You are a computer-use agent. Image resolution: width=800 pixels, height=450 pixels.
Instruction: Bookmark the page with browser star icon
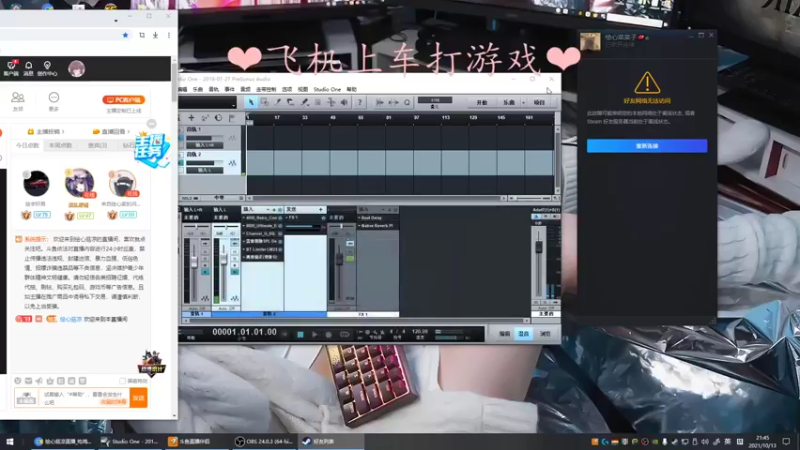(126, 35)
